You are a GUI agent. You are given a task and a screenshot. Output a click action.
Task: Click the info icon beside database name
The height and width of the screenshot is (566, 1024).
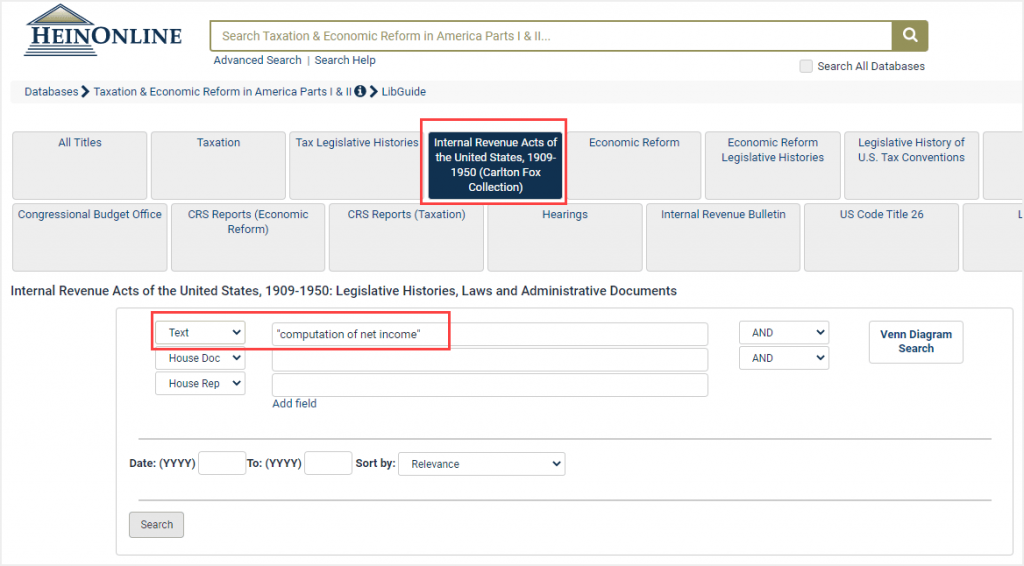[360, 91]
